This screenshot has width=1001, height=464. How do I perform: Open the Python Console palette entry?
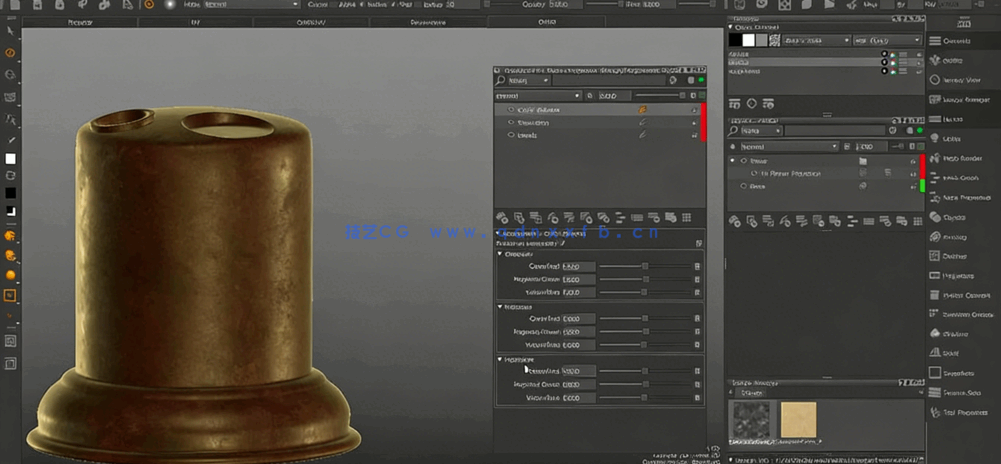960,296
